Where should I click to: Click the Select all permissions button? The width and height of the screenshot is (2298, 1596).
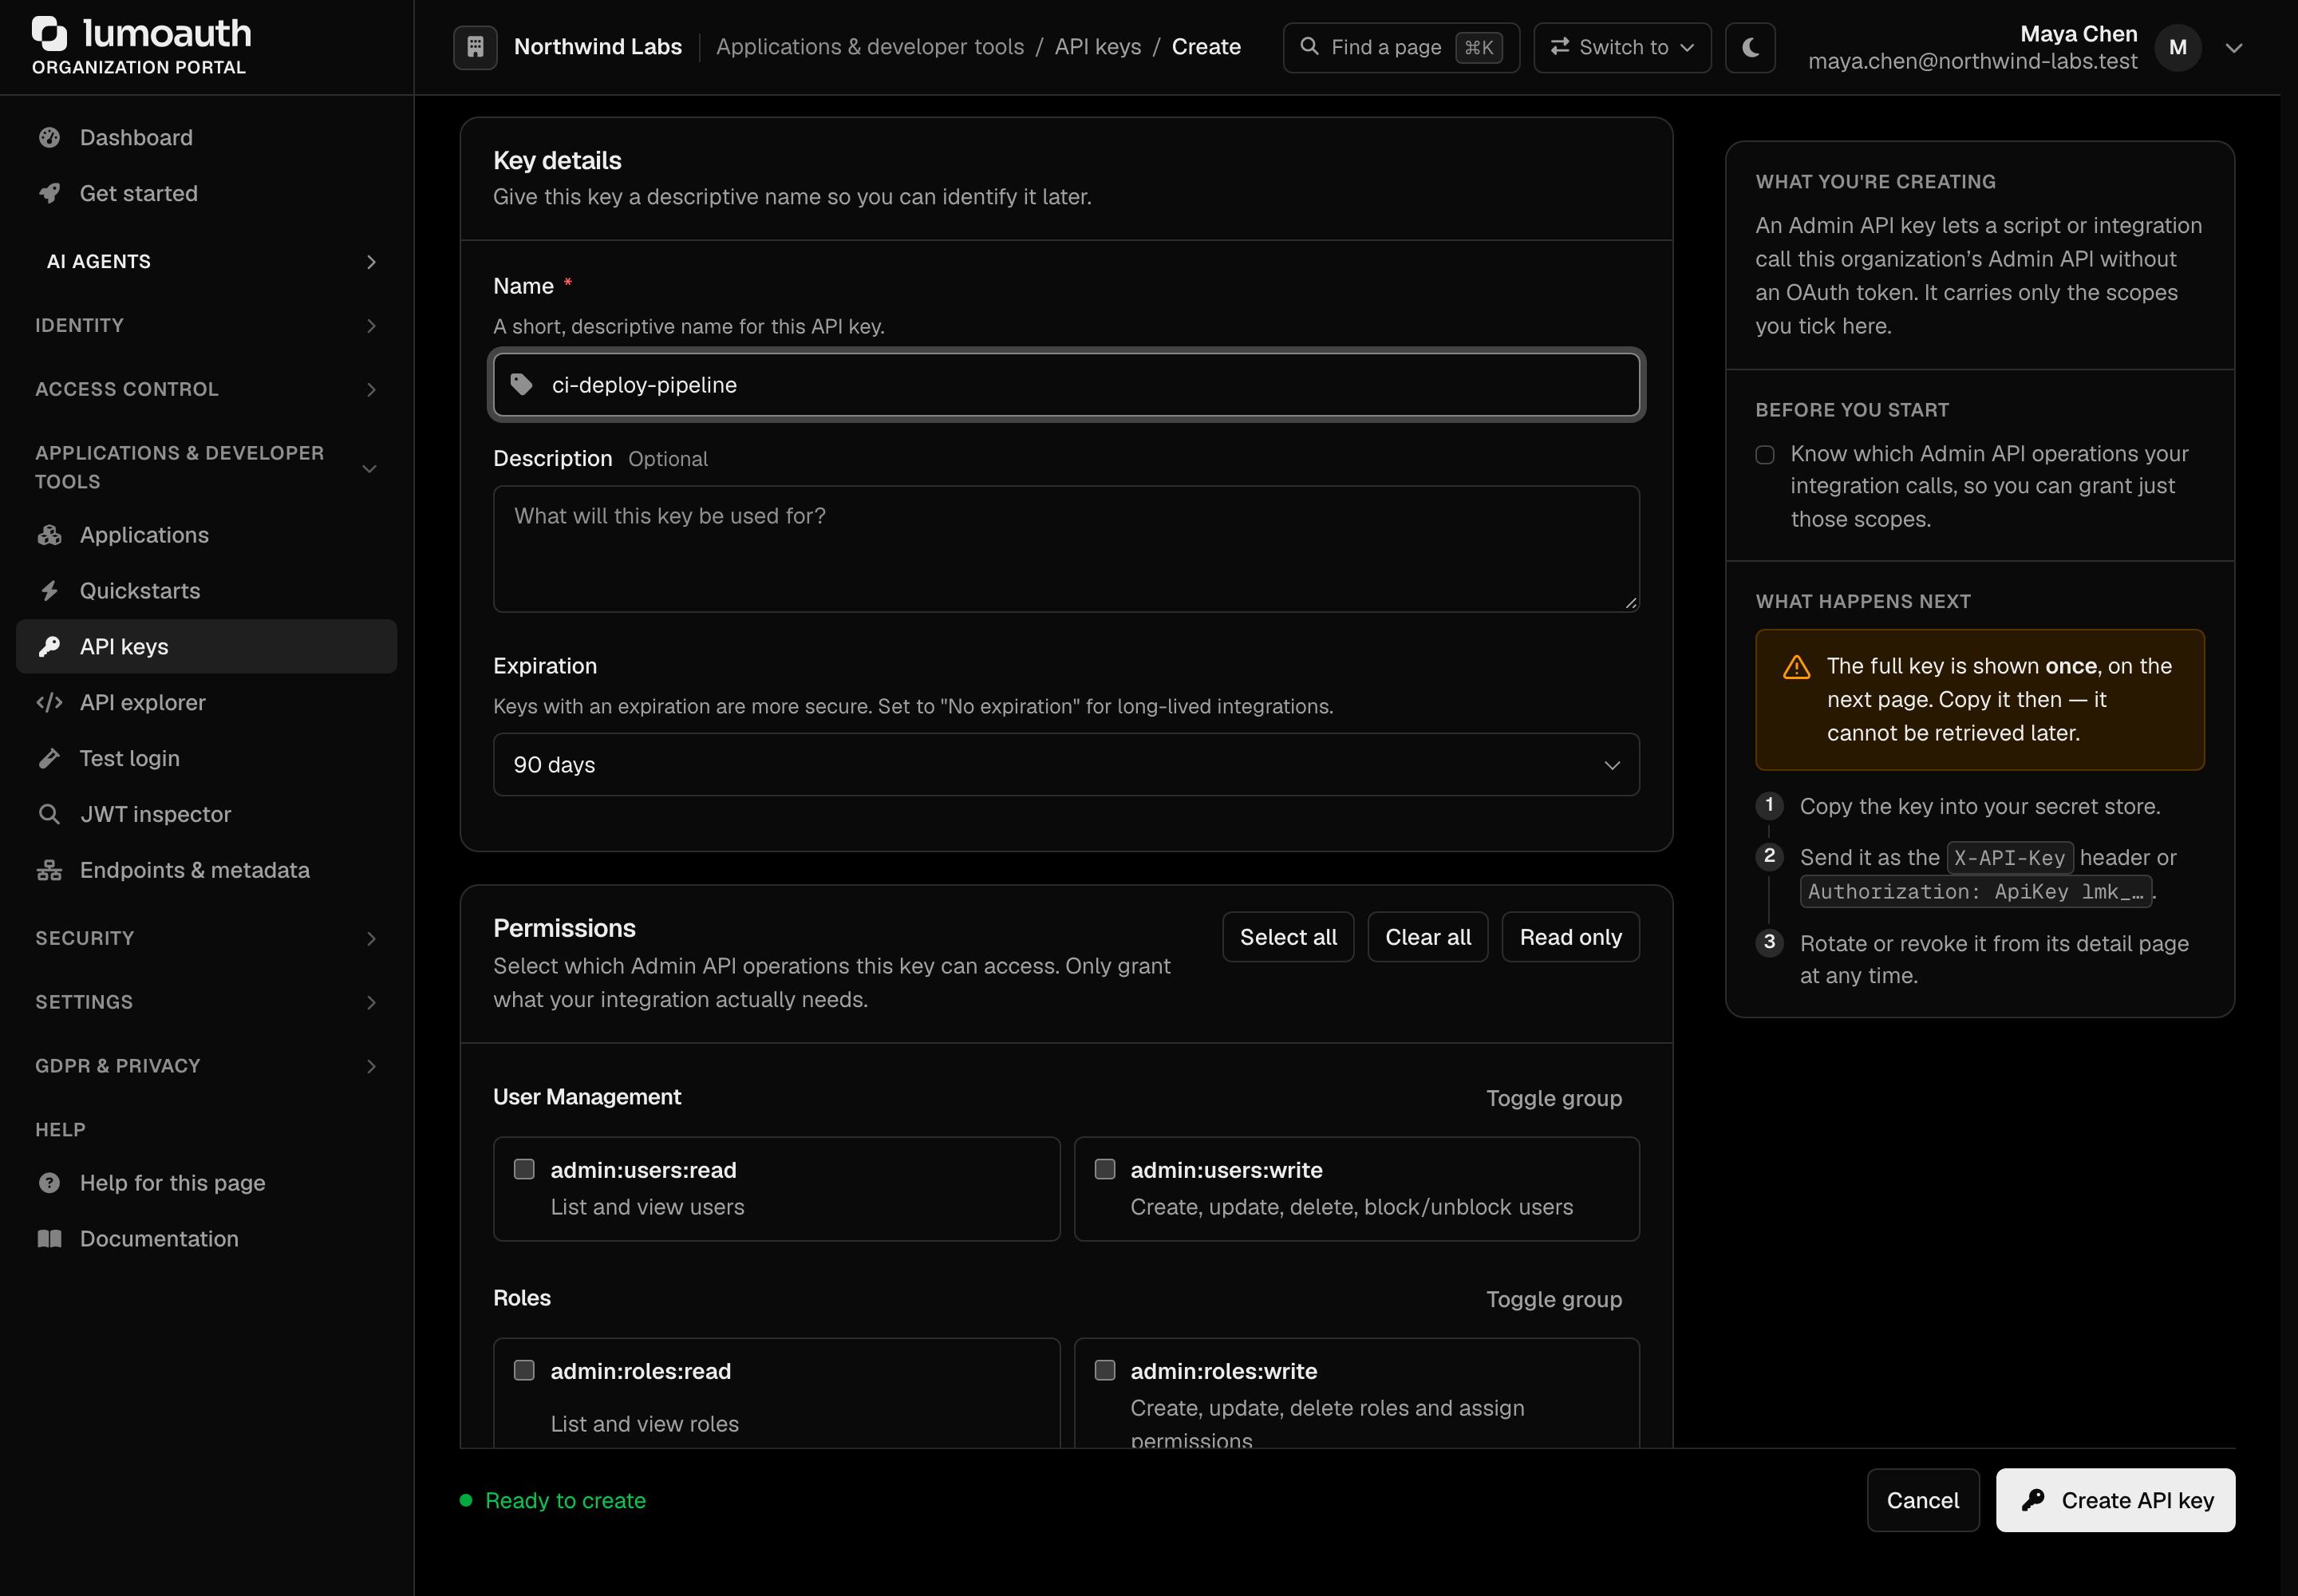[1288, 937]
